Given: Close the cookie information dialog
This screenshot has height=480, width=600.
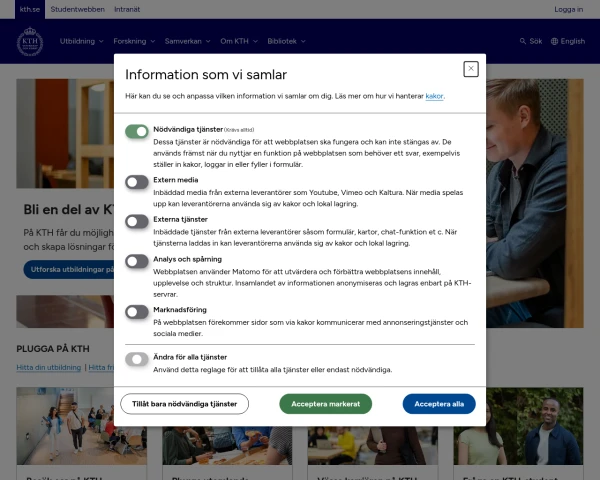Looking at the screenshot, I should 470,69.
